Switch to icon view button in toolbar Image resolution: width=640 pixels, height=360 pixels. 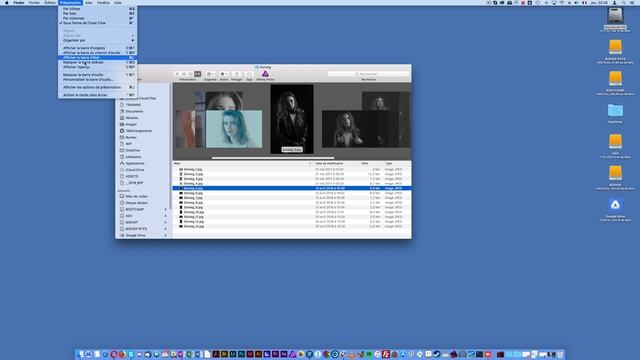pos(177,74)
